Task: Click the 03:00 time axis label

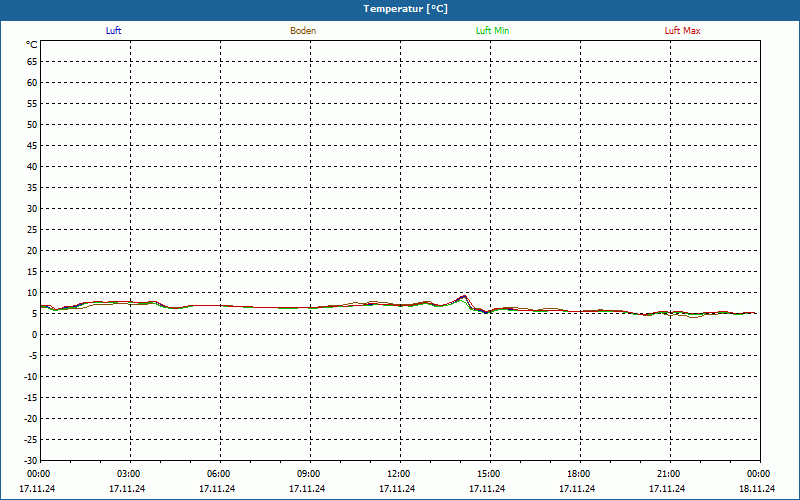Action: coord(128,474)
